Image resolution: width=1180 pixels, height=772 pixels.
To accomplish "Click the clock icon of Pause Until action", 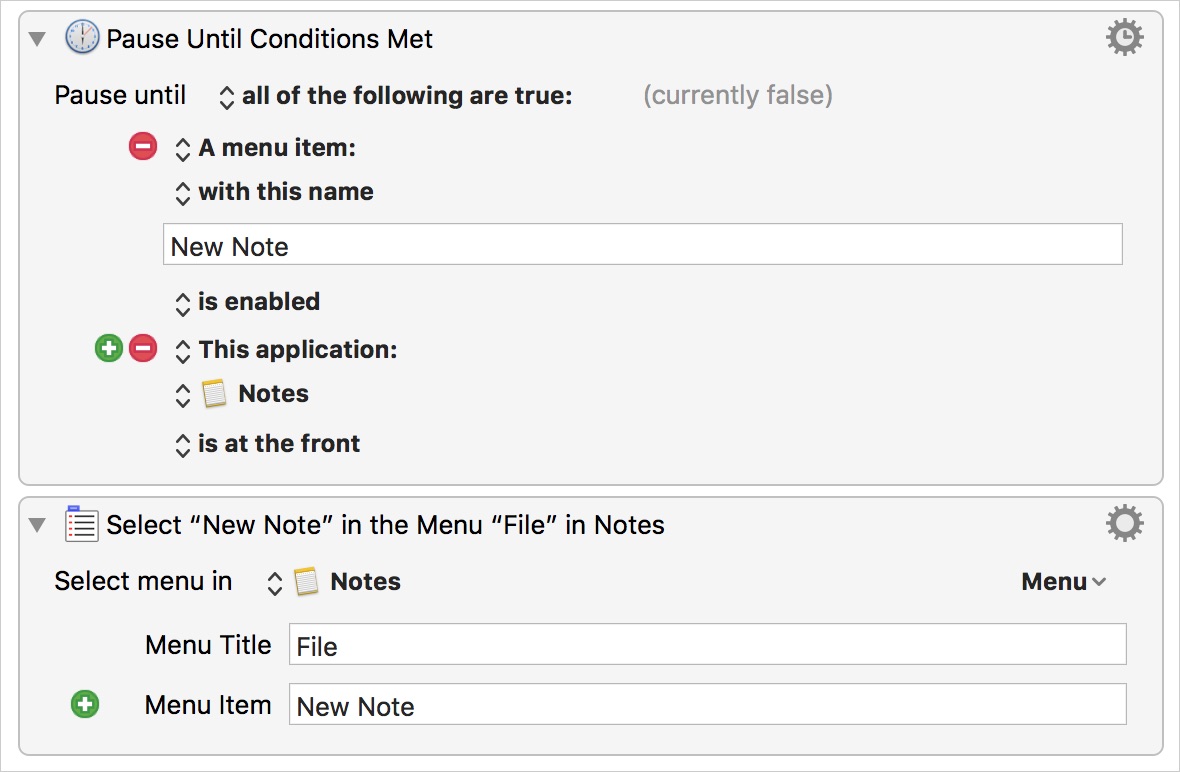I will coord(82,38).
